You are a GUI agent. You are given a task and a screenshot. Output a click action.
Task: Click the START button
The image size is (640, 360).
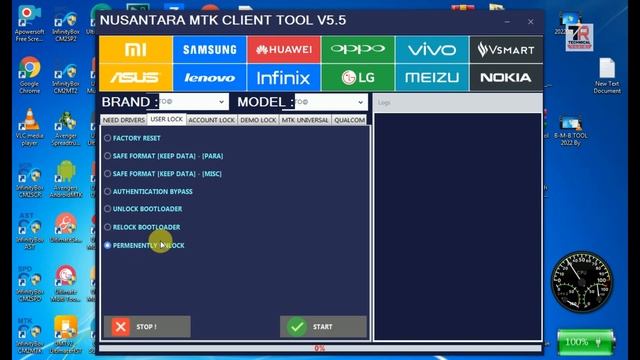(x=323, y=327)
